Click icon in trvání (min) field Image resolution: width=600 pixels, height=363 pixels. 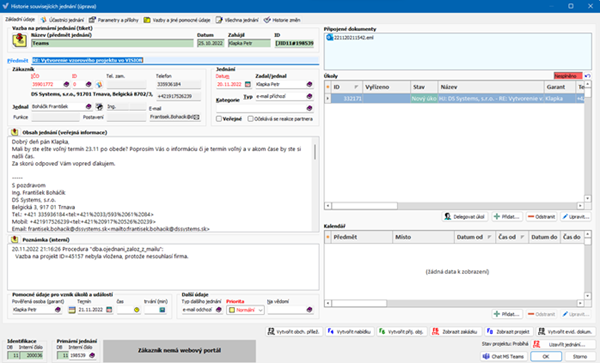coord(162,309)
